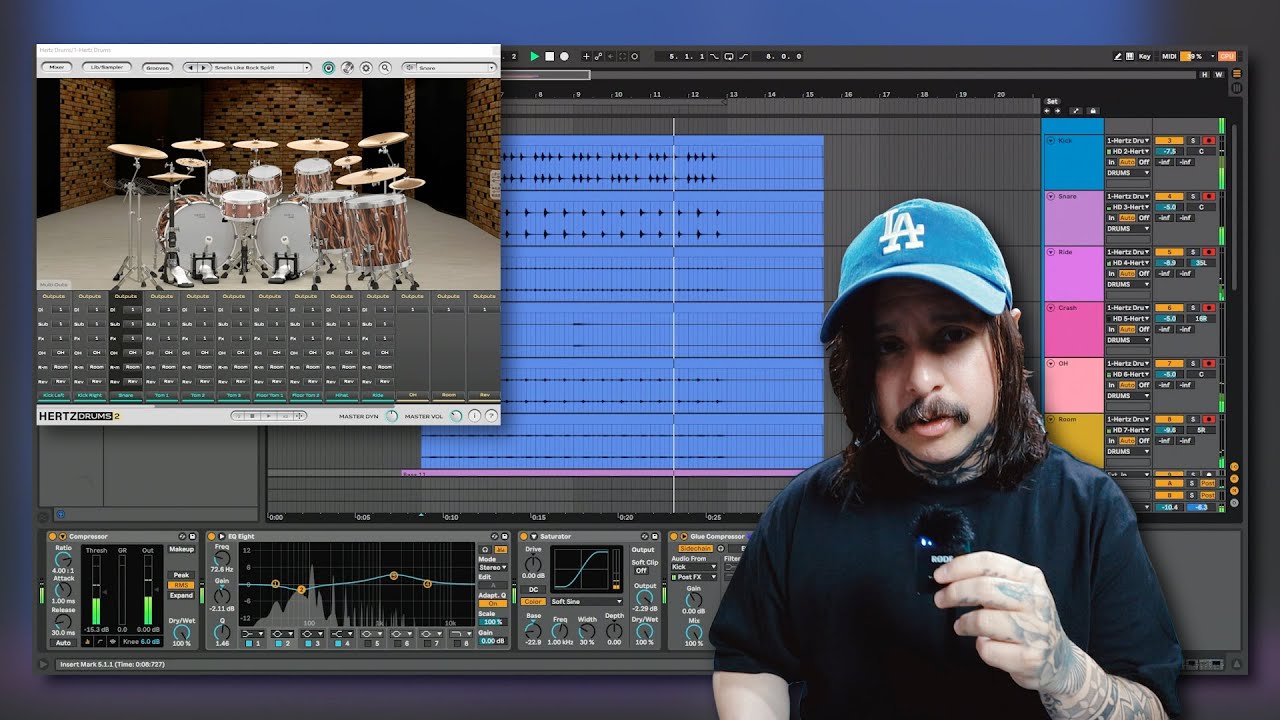Toggle EQ Eight band 3 checkbox

point(307,643)
